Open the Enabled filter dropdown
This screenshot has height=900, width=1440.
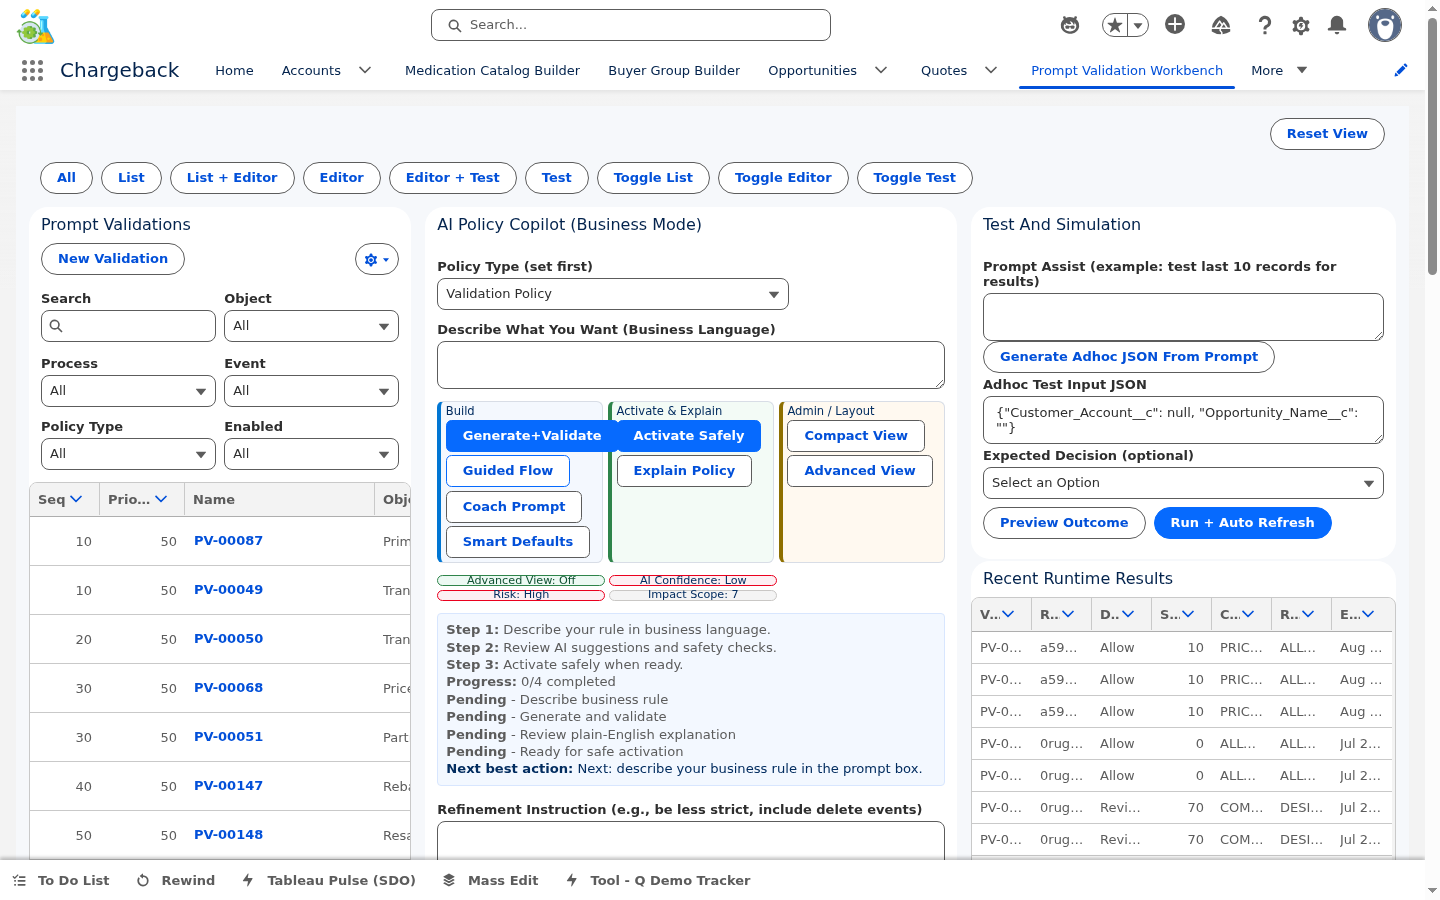coord(311,454)
